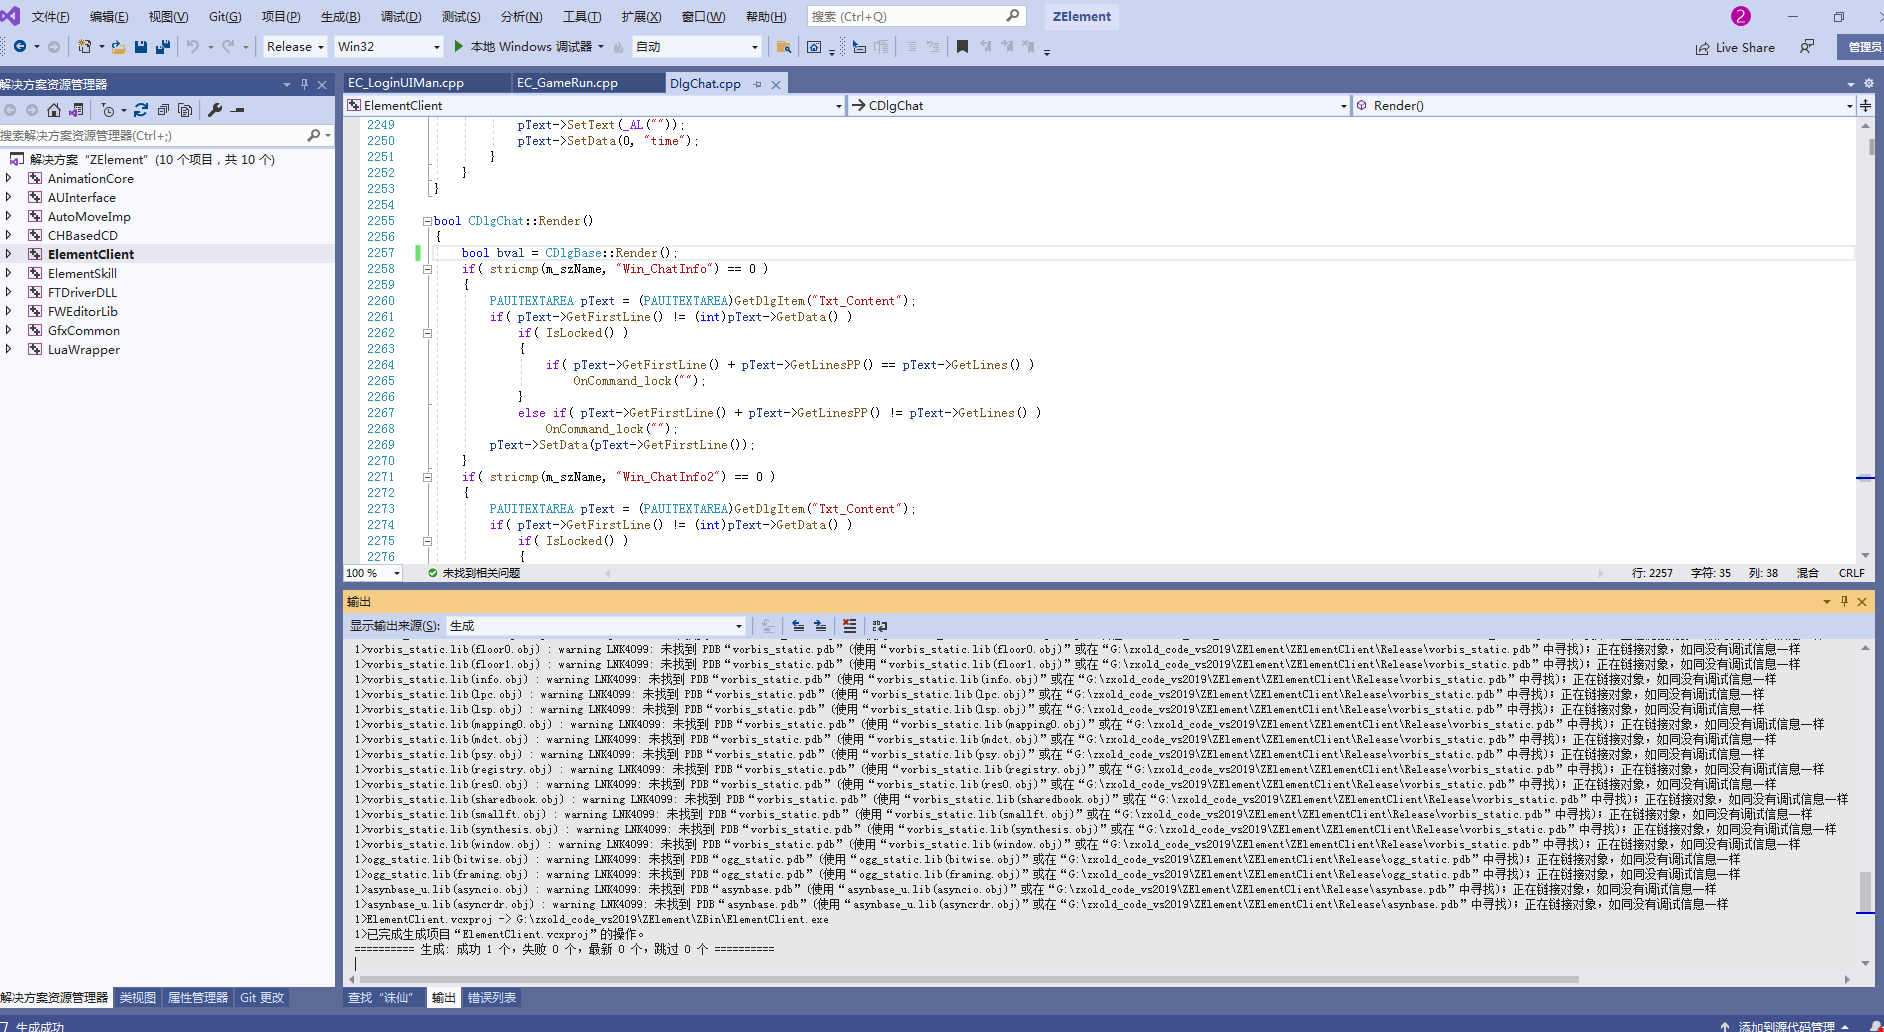Clear all output with the red X icon
This screenshot has height=1032, width=1884.
pyautogui.click(x=849, y=626)
